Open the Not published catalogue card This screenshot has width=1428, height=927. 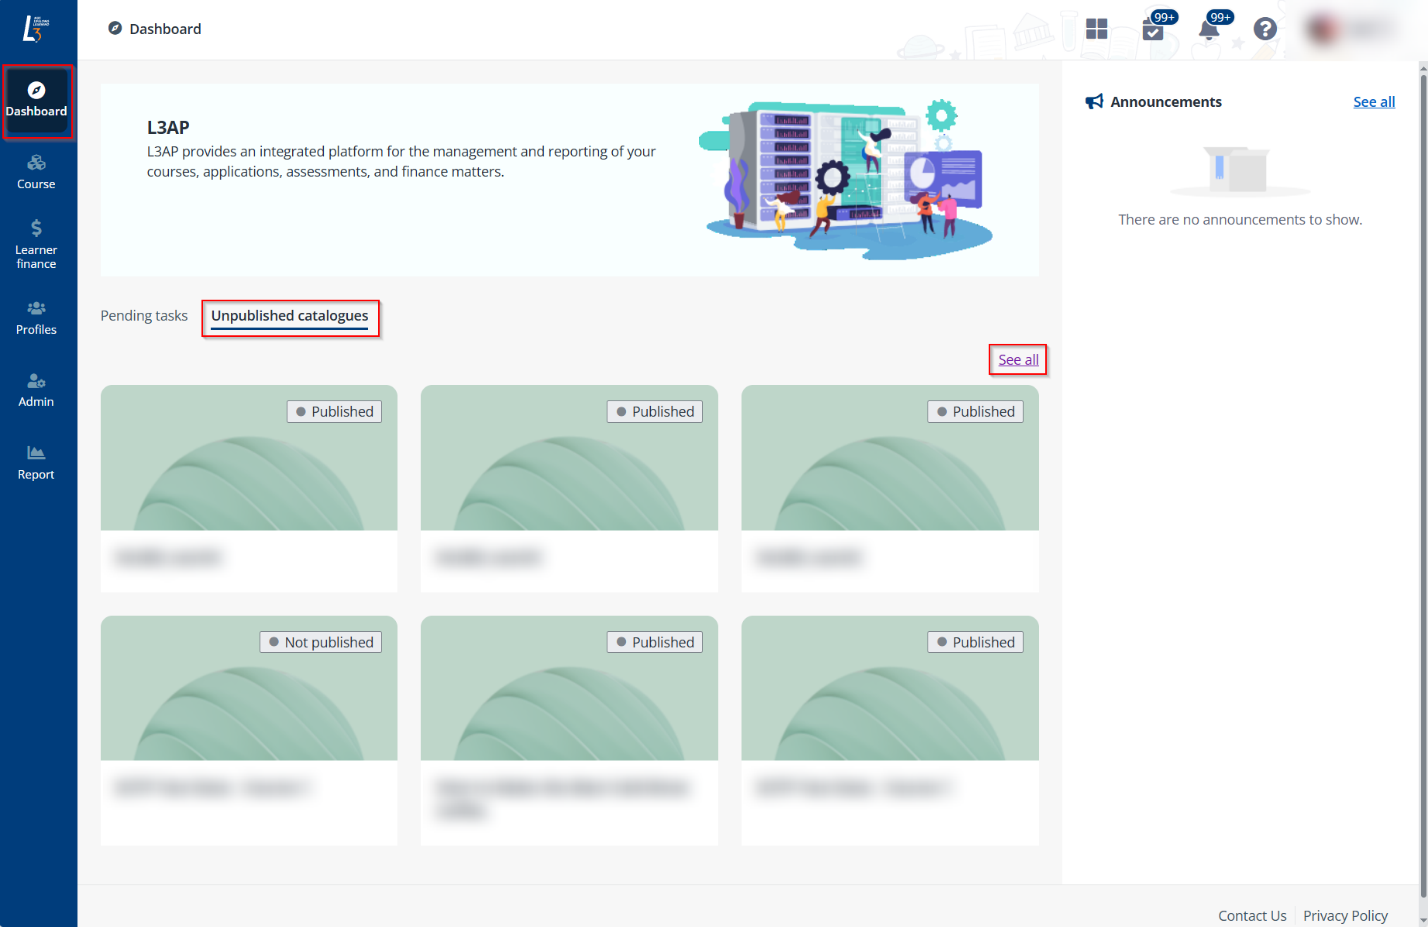[x=249, y=730]
